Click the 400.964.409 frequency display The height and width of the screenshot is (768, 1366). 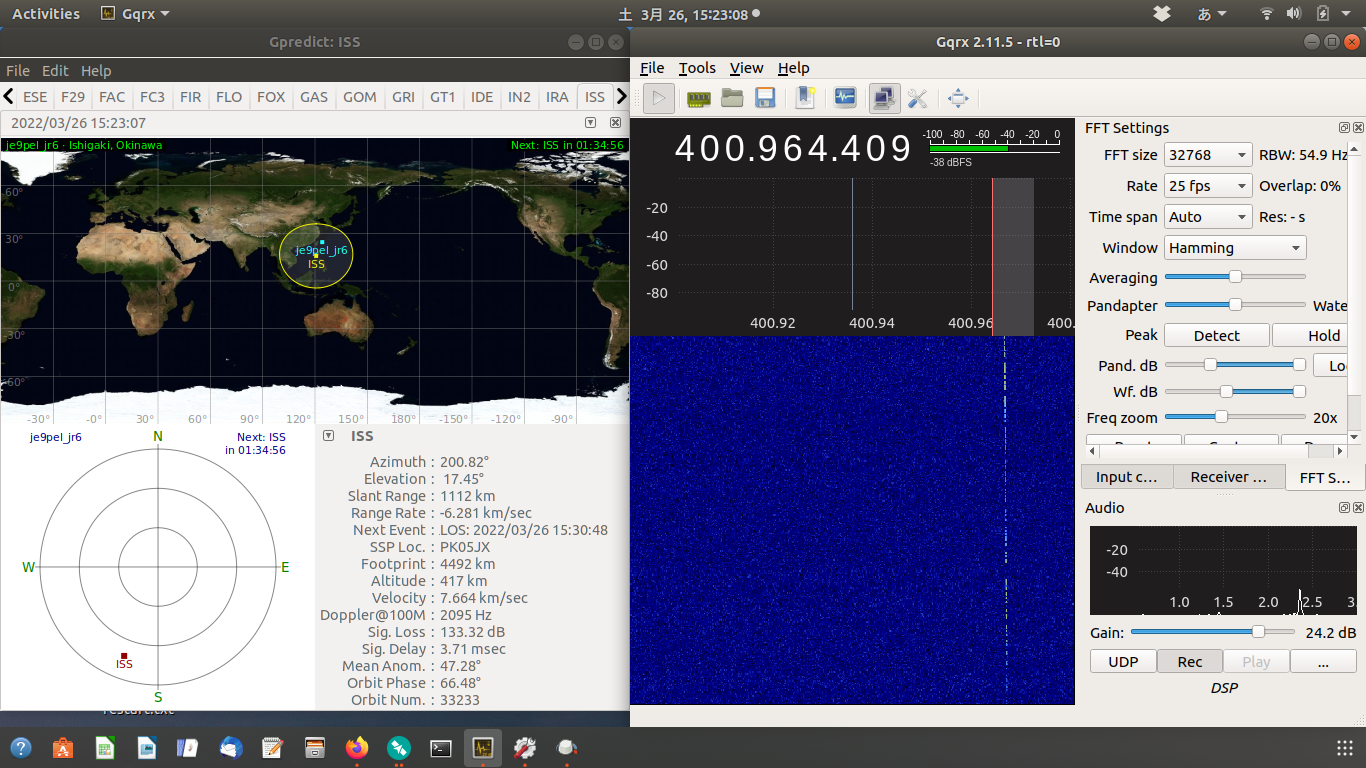(x=793, y=148)
